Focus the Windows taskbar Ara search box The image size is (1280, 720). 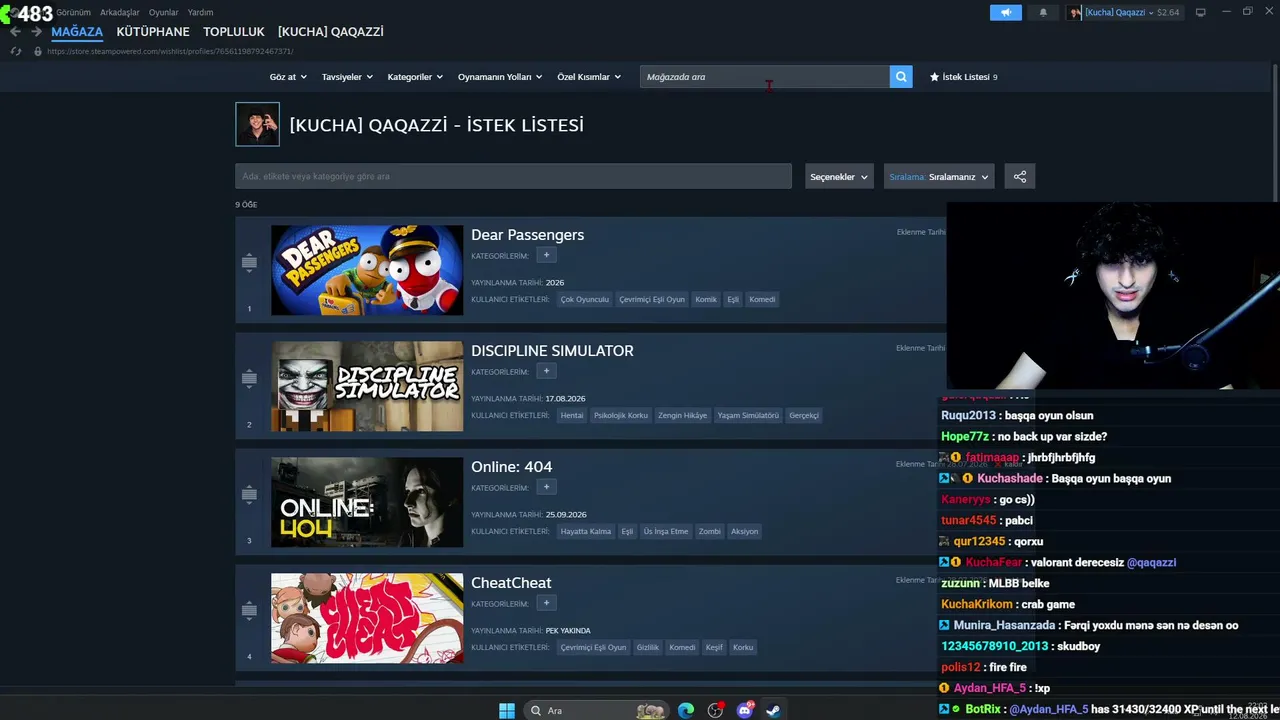(598, 710)
